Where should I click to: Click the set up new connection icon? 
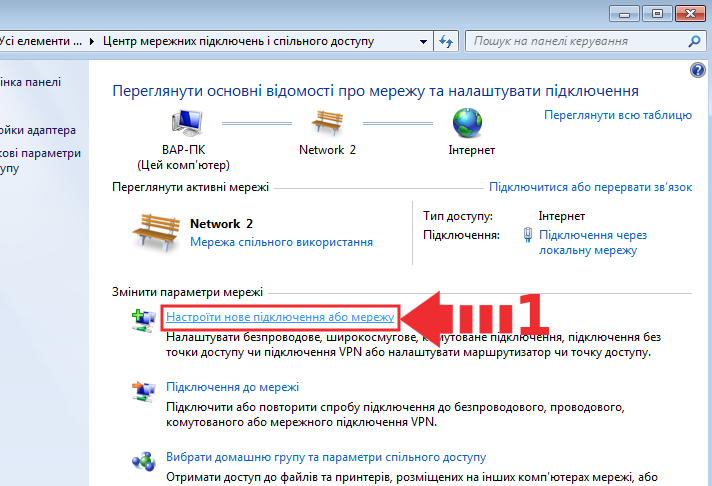click(143, 321)
